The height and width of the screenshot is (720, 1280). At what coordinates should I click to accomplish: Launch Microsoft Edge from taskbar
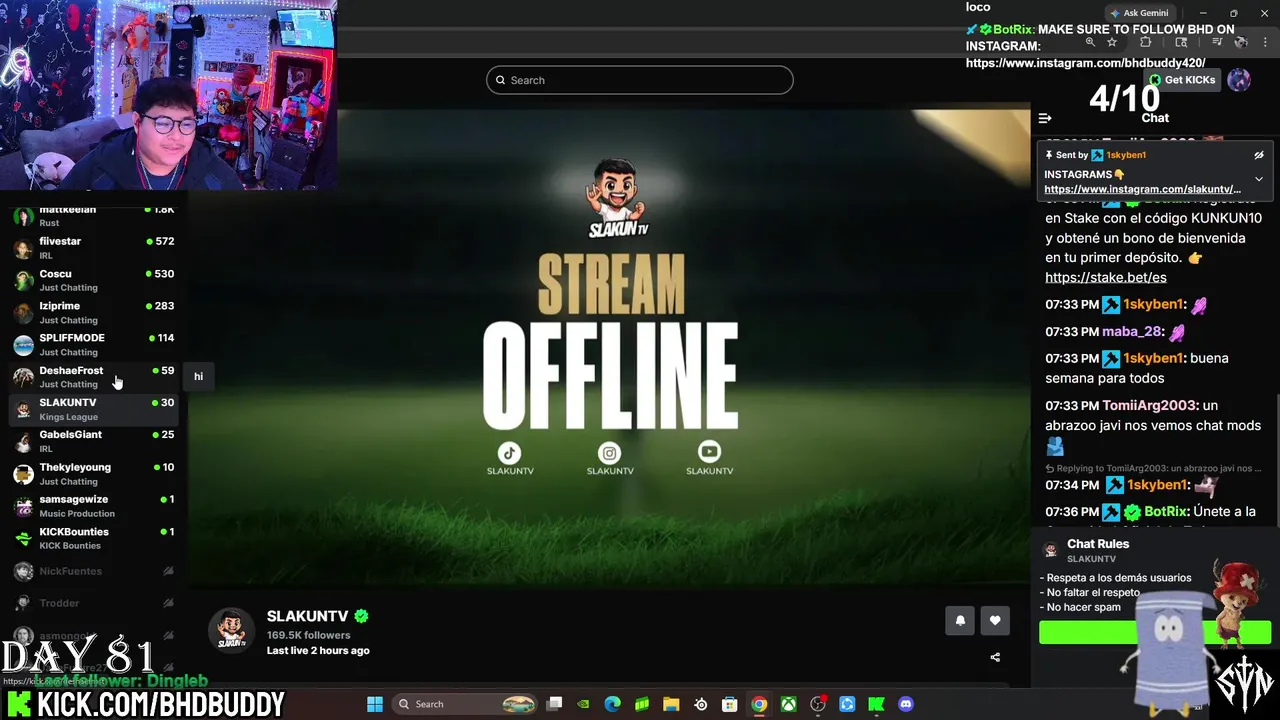tap(613, 704)
